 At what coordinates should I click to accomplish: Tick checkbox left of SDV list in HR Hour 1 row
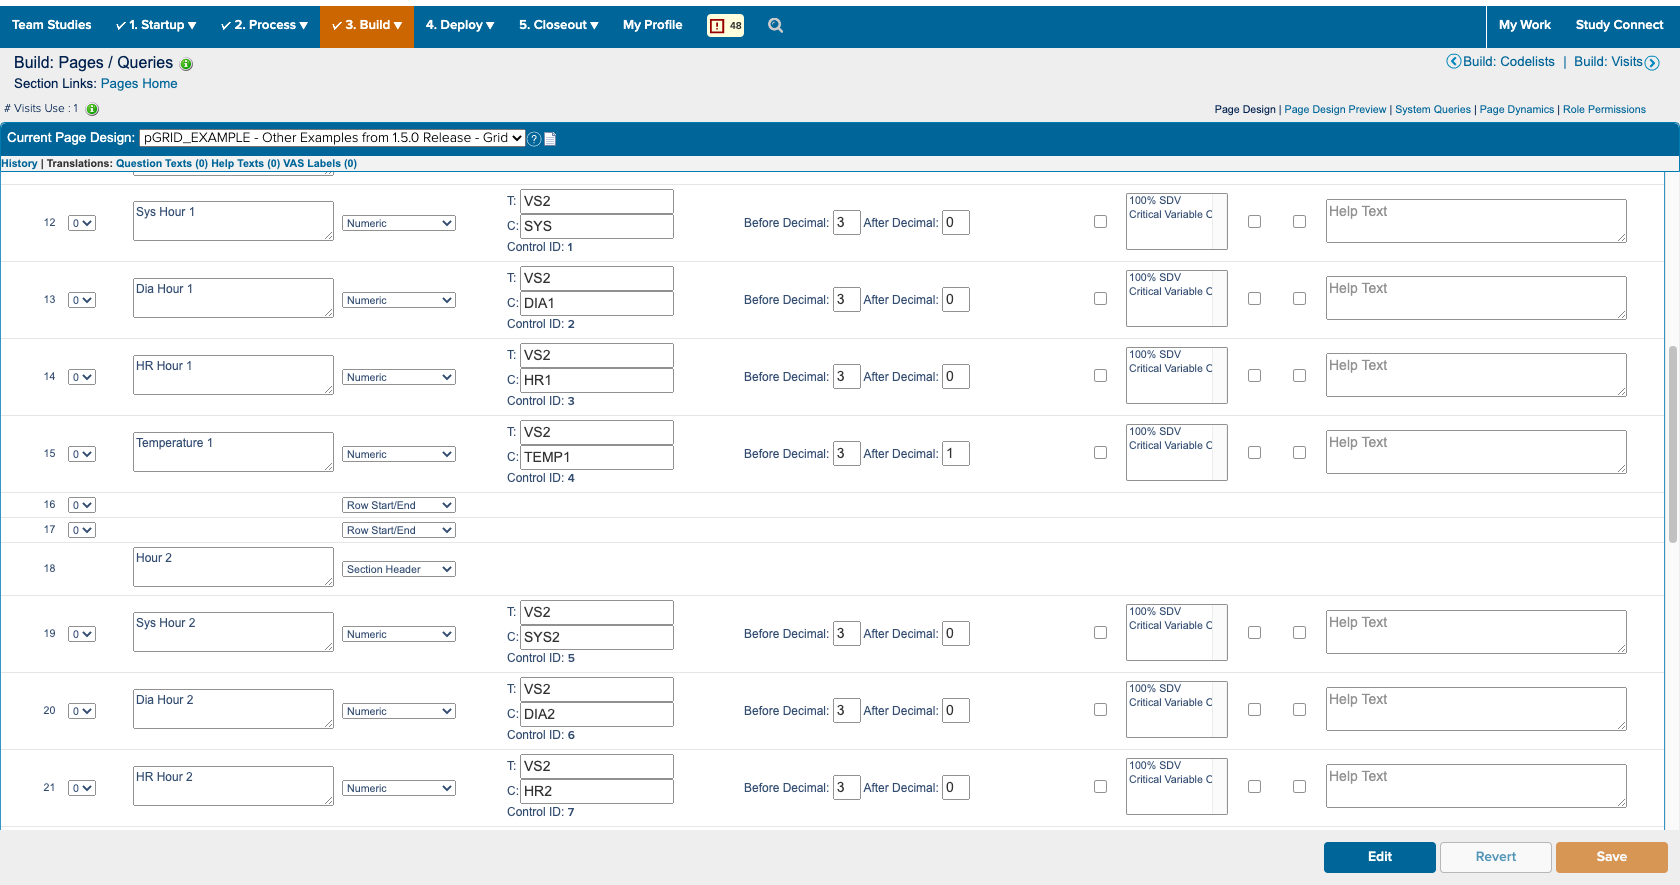pyautogui.click(x=1100, y=376)
